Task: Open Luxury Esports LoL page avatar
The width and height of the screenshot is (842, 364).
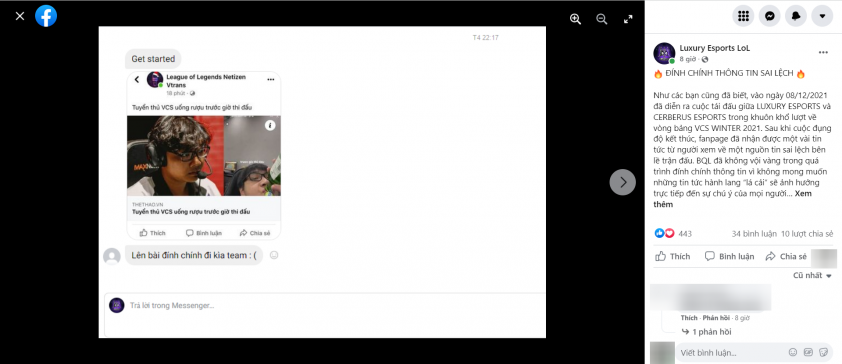Action: click(664, 53)
